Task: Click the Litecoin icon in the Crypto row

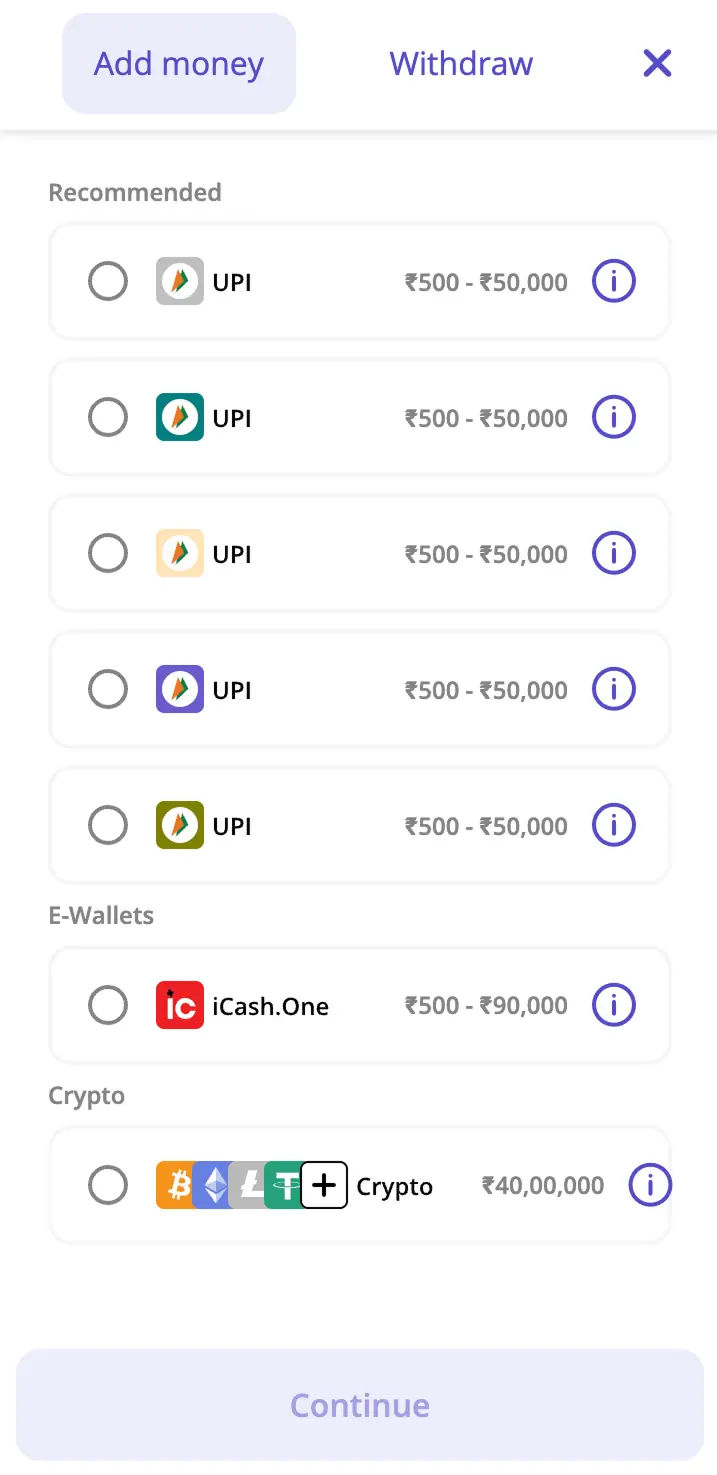Action: [x=251, y=1185]
